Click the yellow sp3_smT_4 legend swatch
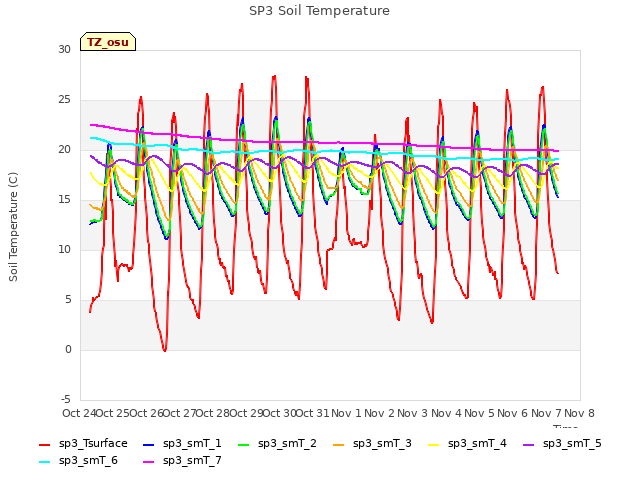Viewport: 640px width, 480px height. click(433, 444)
